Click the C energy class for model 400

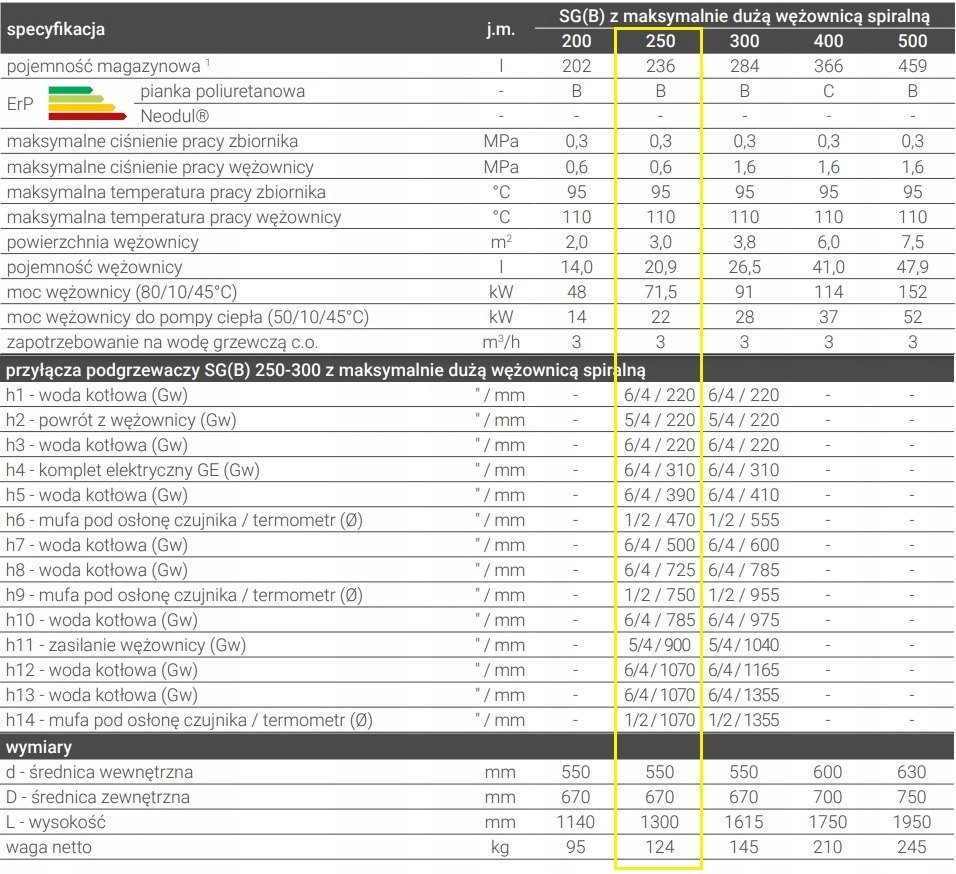click(x=828, y=91)
